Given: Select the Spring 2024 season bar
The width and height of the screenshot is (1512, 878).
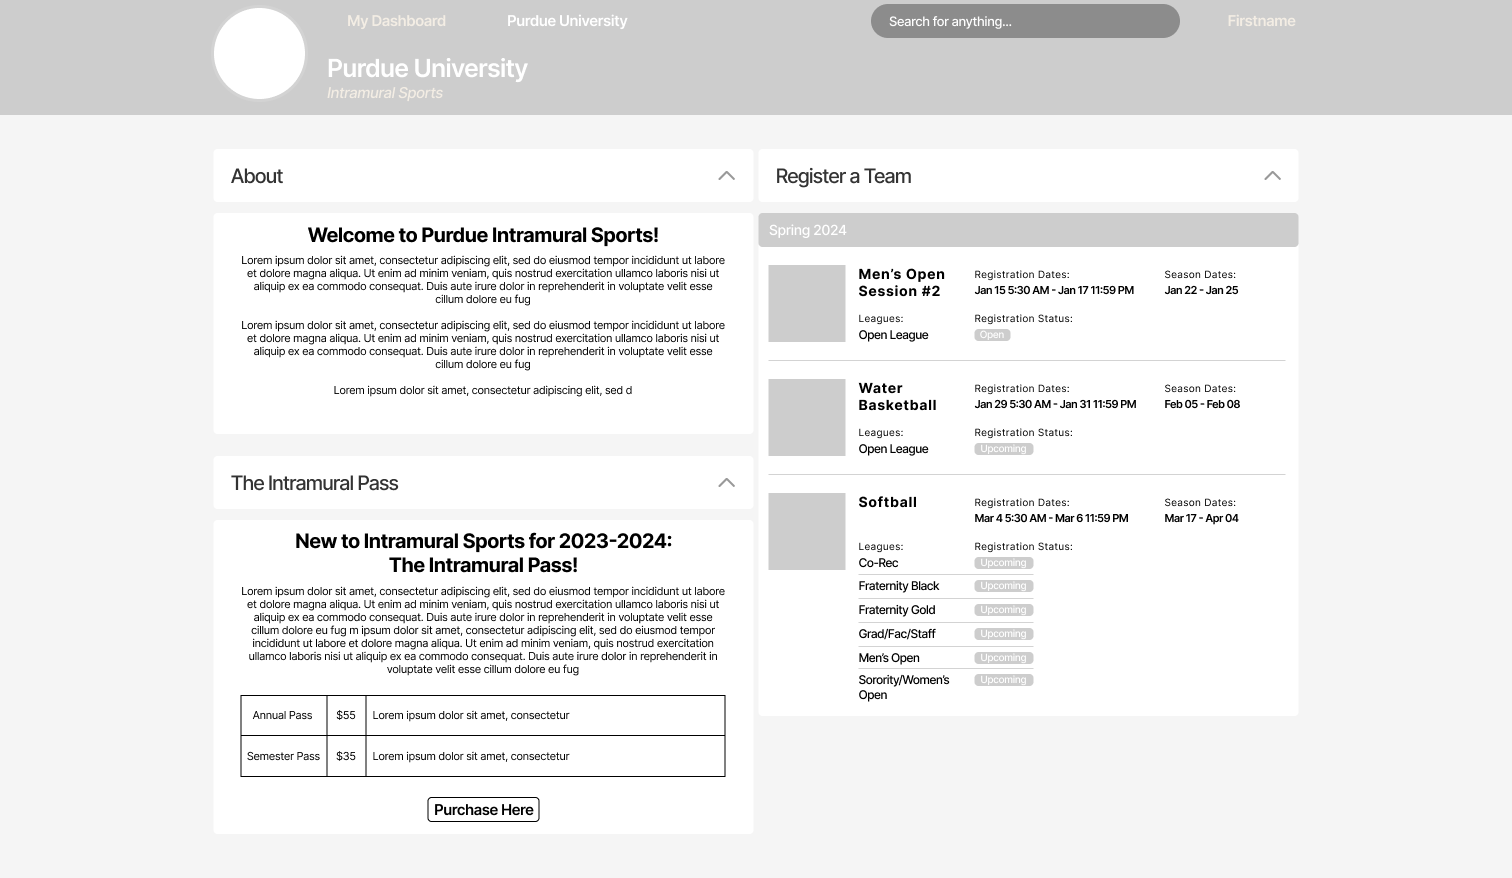Looking at the screenshot, I should click(x=1028, y=230).
